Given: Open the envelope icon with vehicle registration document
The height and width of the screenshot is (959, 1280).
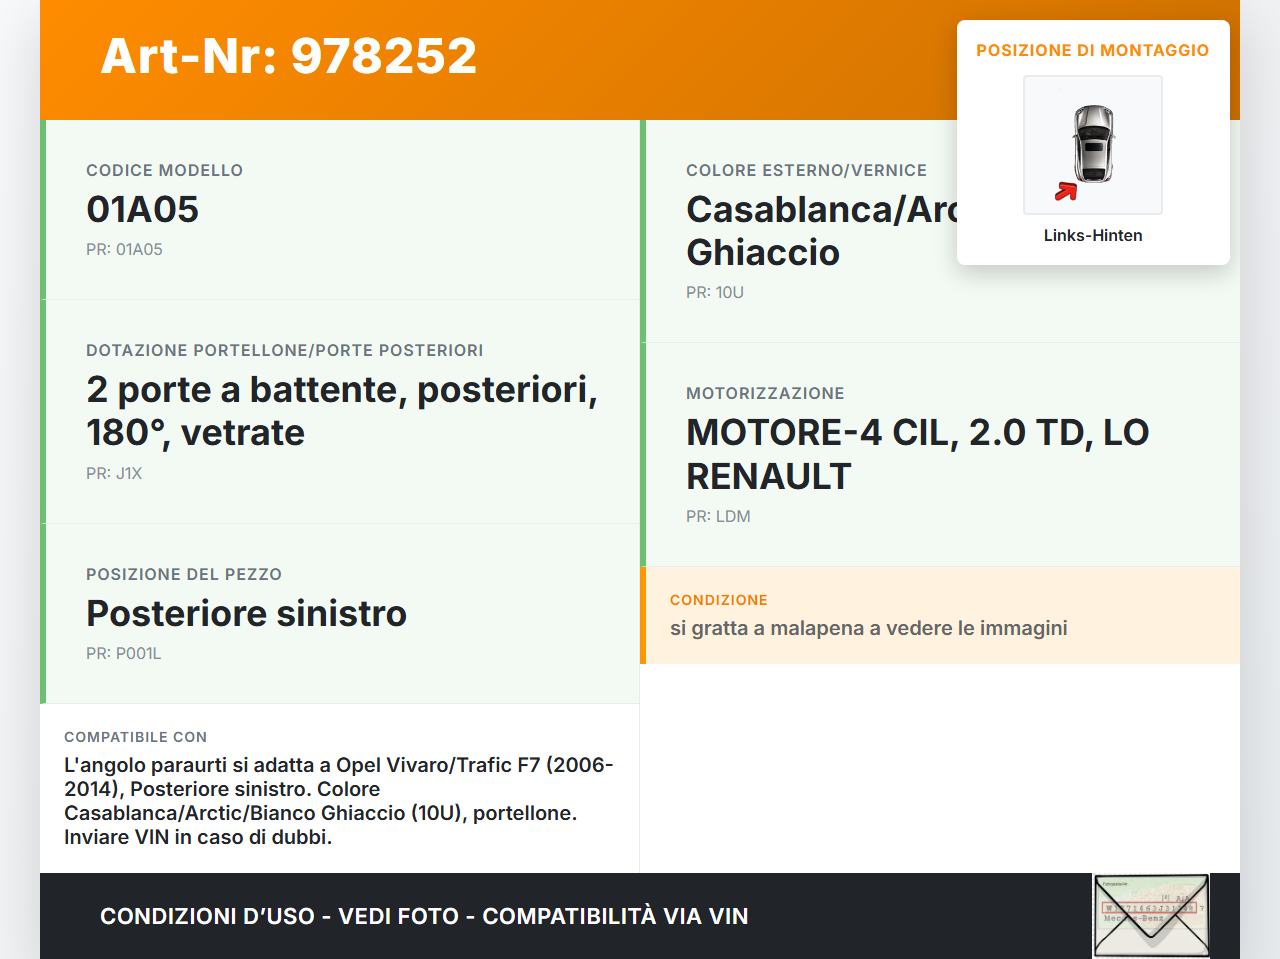Looking at the screenshot, I should (1150, 915).
